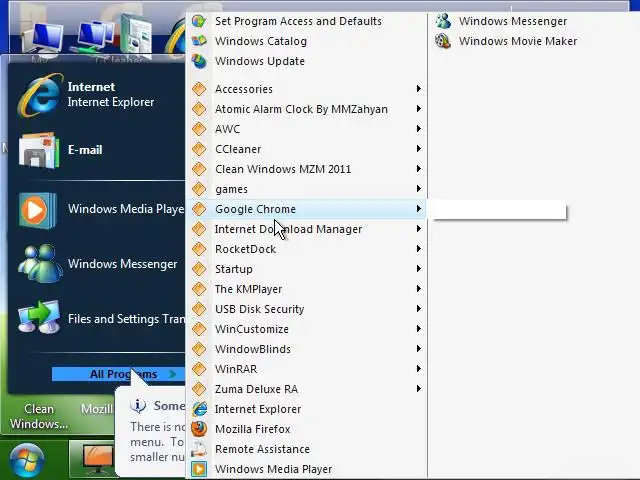Expand the Accessories submenu arrow
Image resolution: width=640 pixels, height=480 pixels.
point(418,89)
